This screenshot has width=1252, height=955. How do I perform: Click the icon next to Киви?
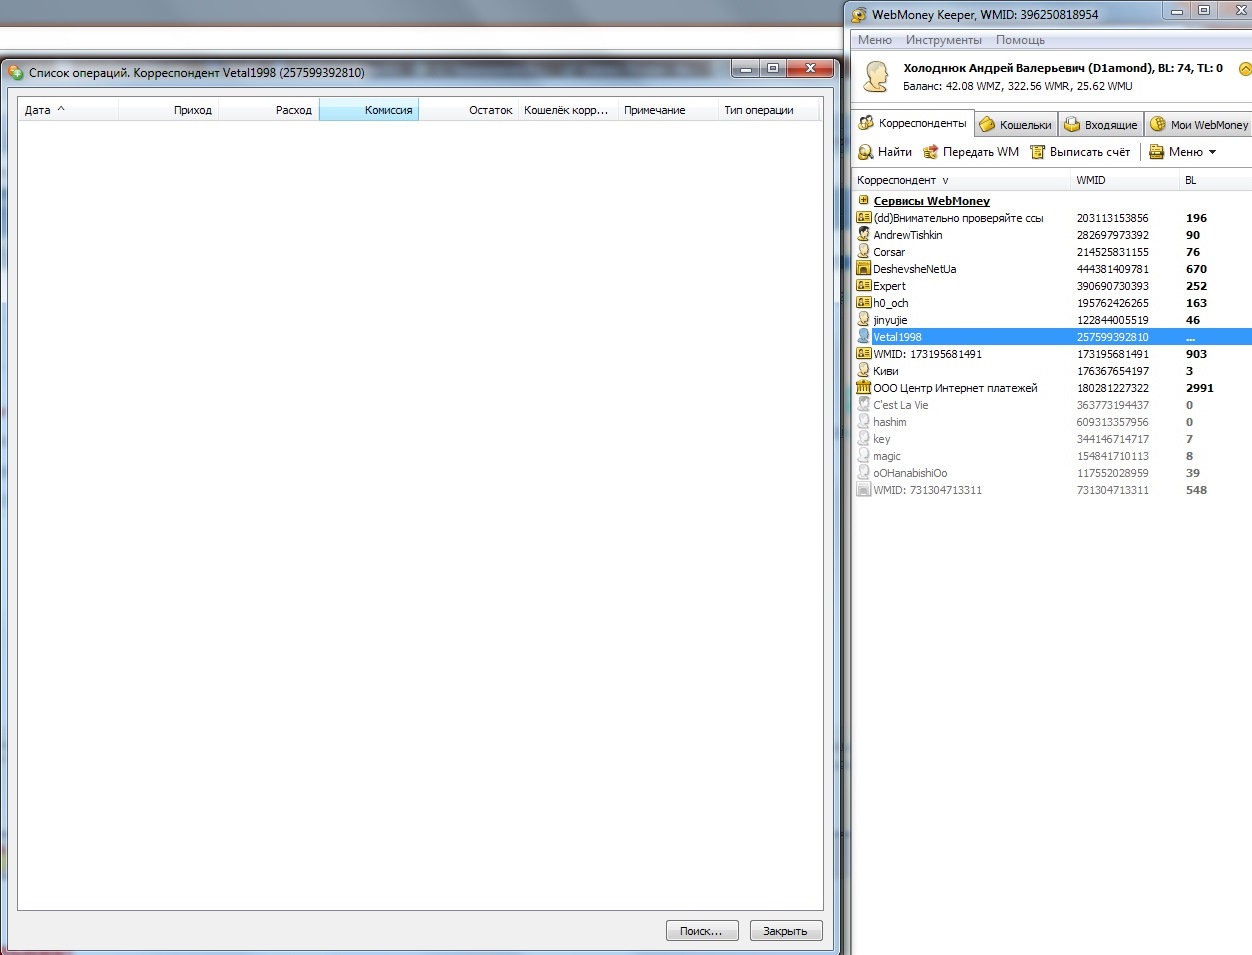[x=864, y=370]
